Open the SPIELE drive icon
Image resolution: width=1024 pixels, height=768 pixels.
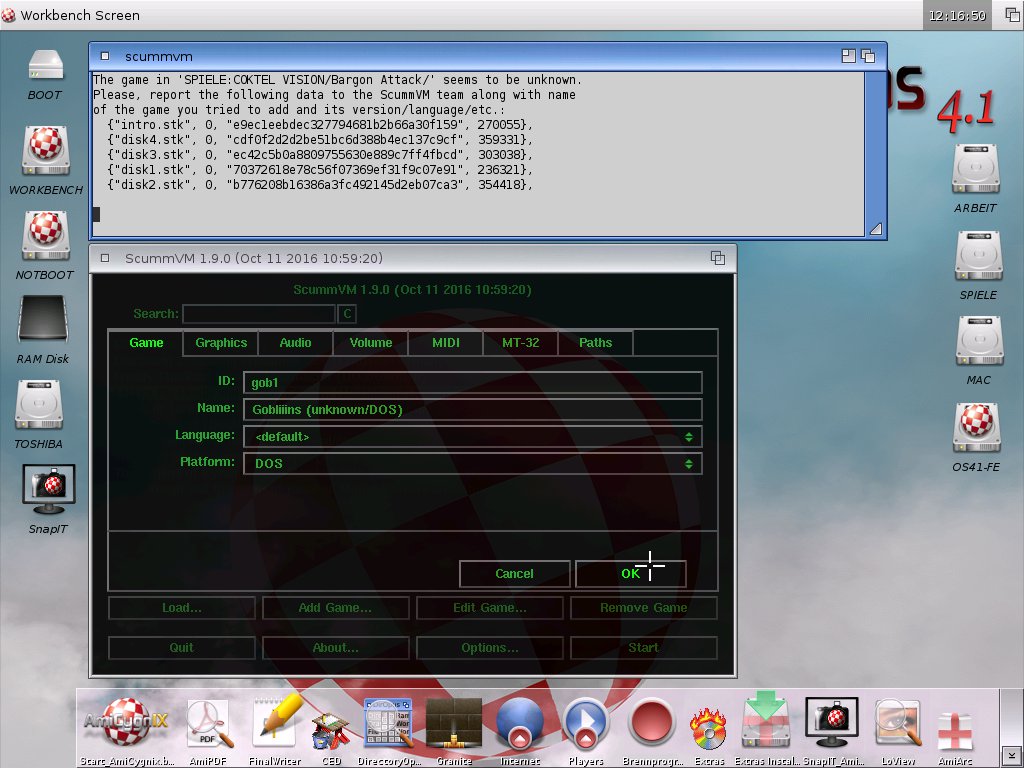click(978, 255)
